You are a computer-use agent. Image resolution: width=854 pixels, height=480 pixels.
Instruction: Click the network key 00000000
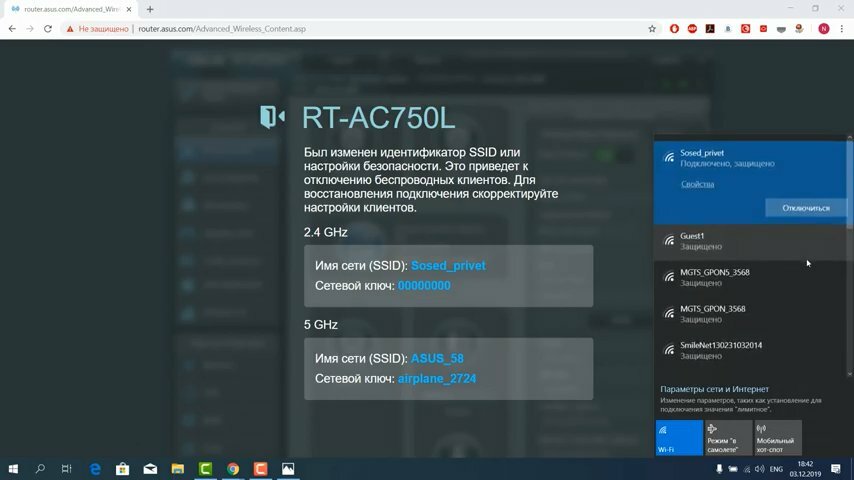point(424,285)
